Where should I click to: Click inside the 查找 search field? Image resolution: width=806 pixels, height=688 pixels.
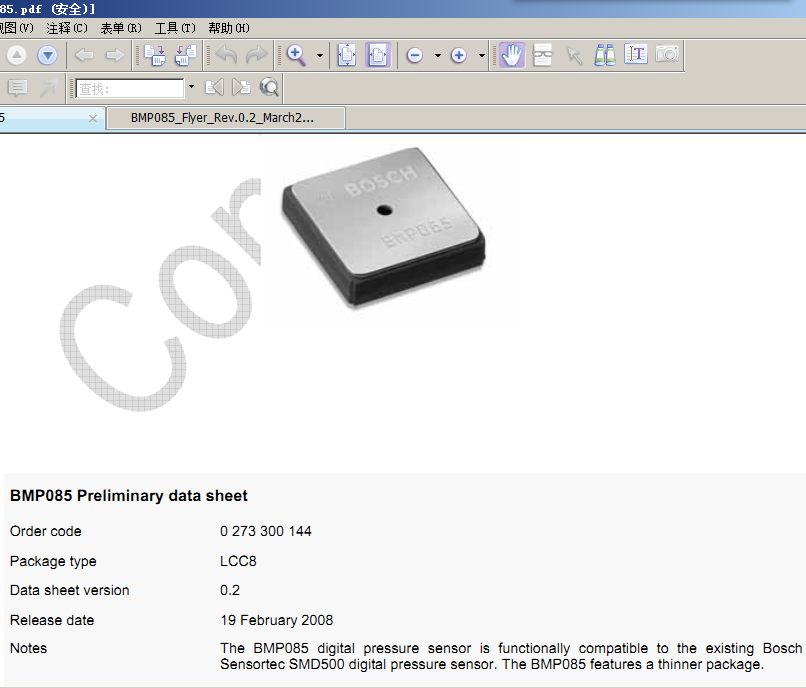click(x=130, y=88)
